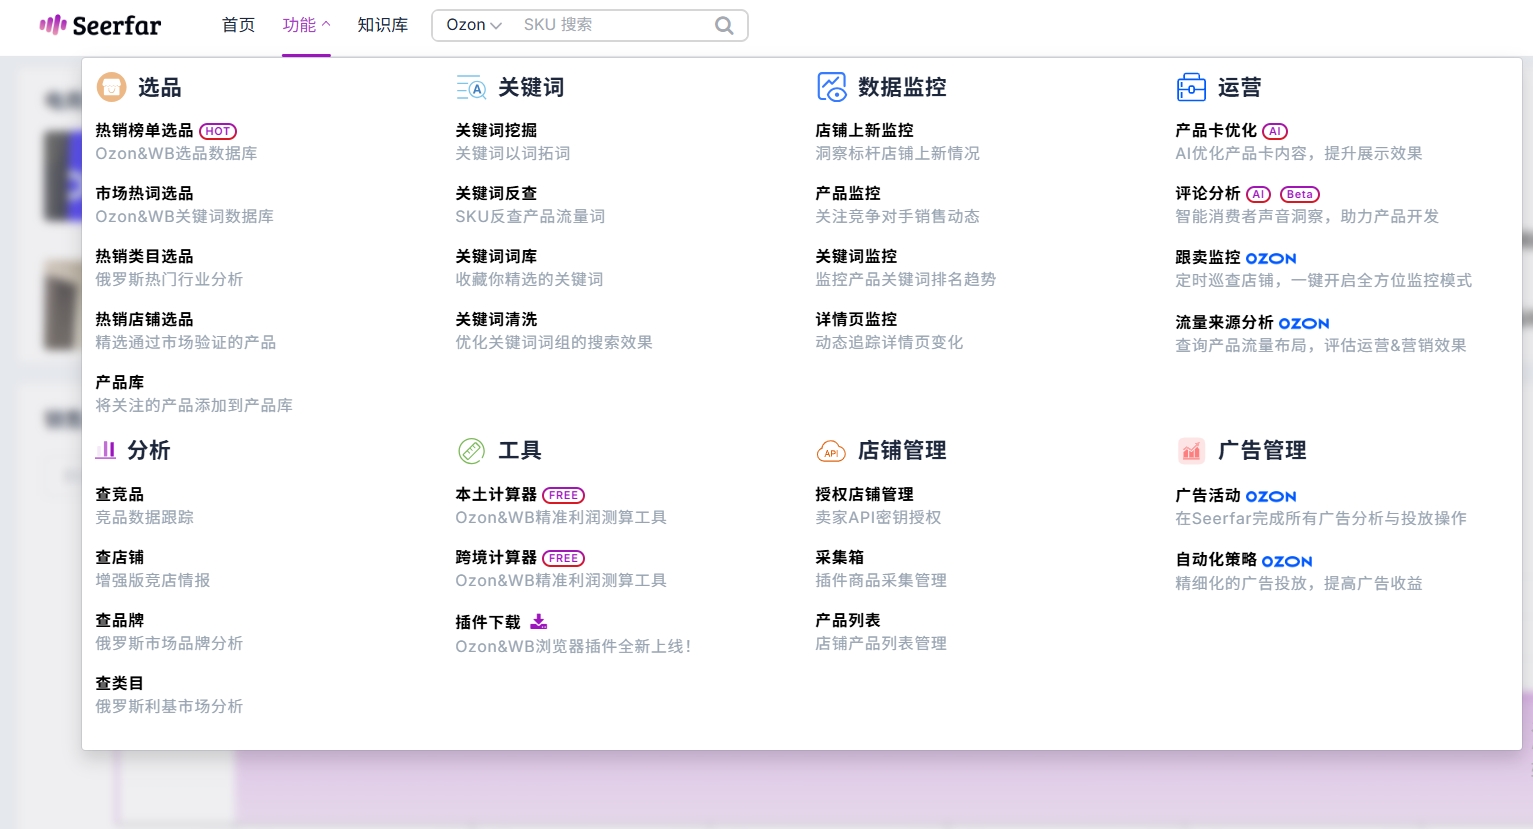Click the 店铺管理 API cloud icon
The height and width of the screenshot is (829, 1533).
[831, 452]
